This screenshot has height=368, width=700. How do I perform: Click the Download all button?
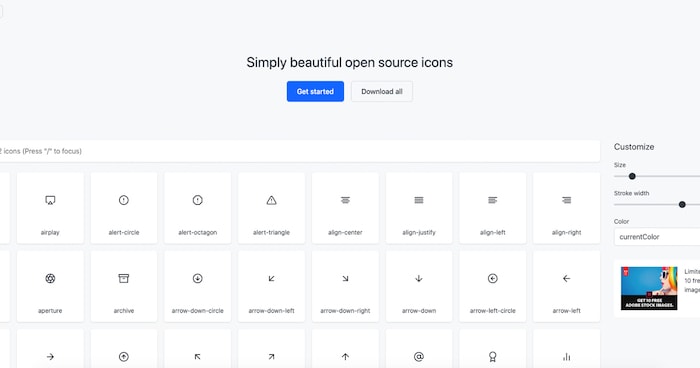pyautogui.click(x=382, y=91)
